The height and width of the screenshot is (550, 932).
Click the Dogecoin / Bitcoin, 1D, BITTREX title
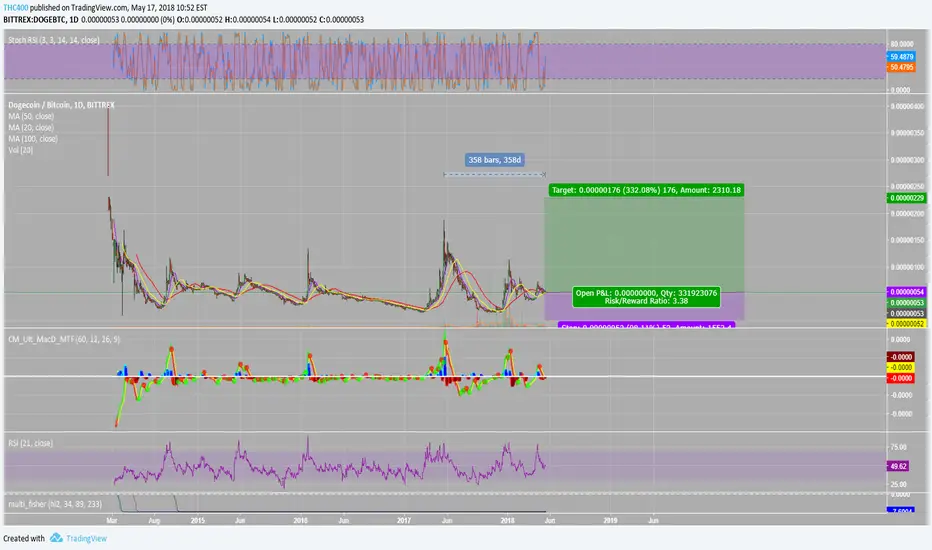(x=61, y=105)
